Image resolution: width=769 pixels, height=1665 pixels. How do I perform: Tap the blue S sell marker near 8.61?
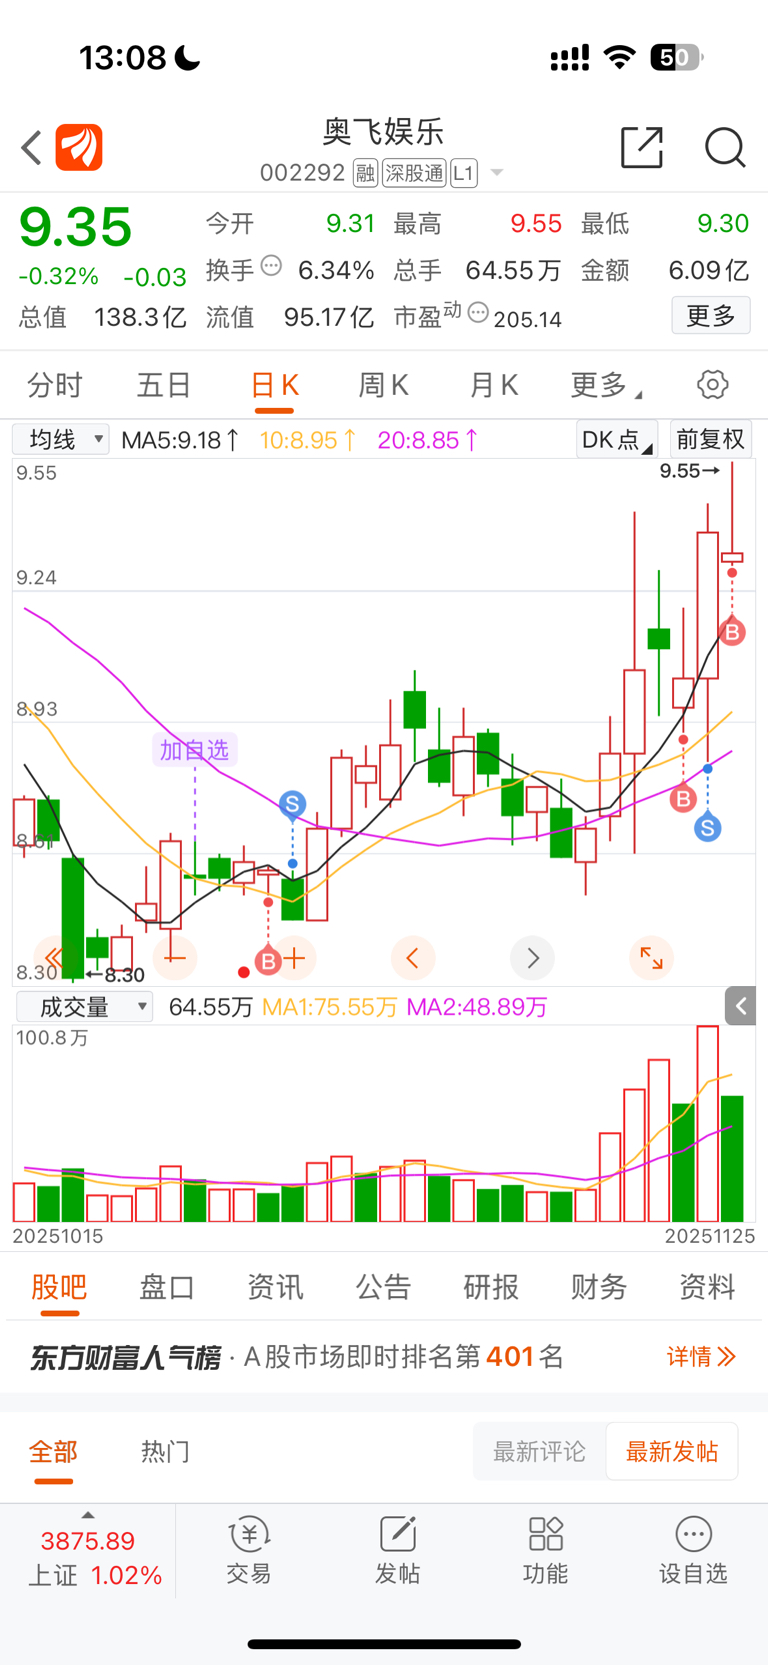coord(292,803)
